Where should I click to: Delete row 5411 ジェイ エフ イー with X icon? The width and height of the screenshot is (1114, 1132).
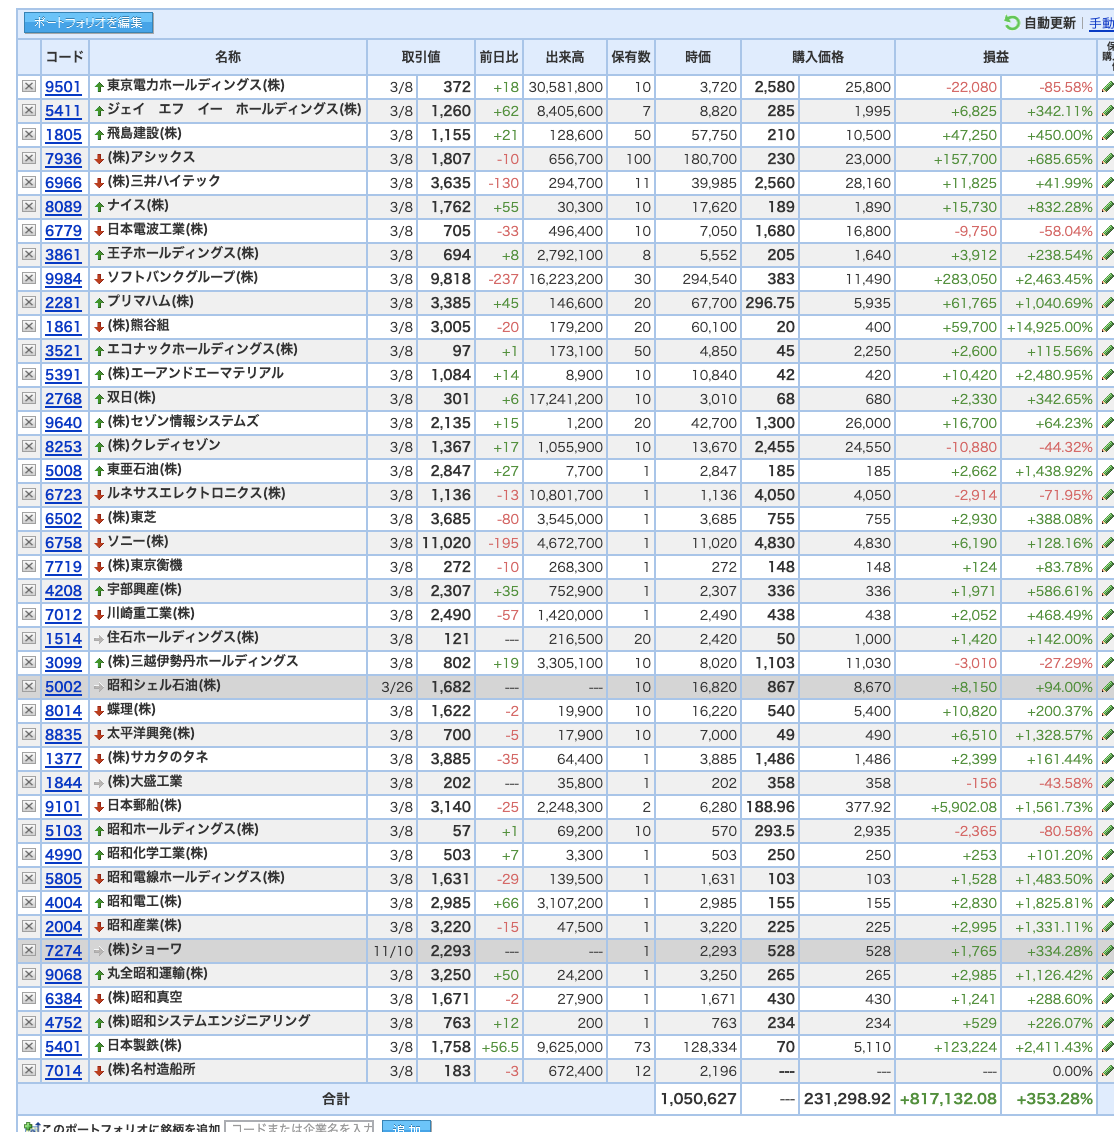coord(28,110)
